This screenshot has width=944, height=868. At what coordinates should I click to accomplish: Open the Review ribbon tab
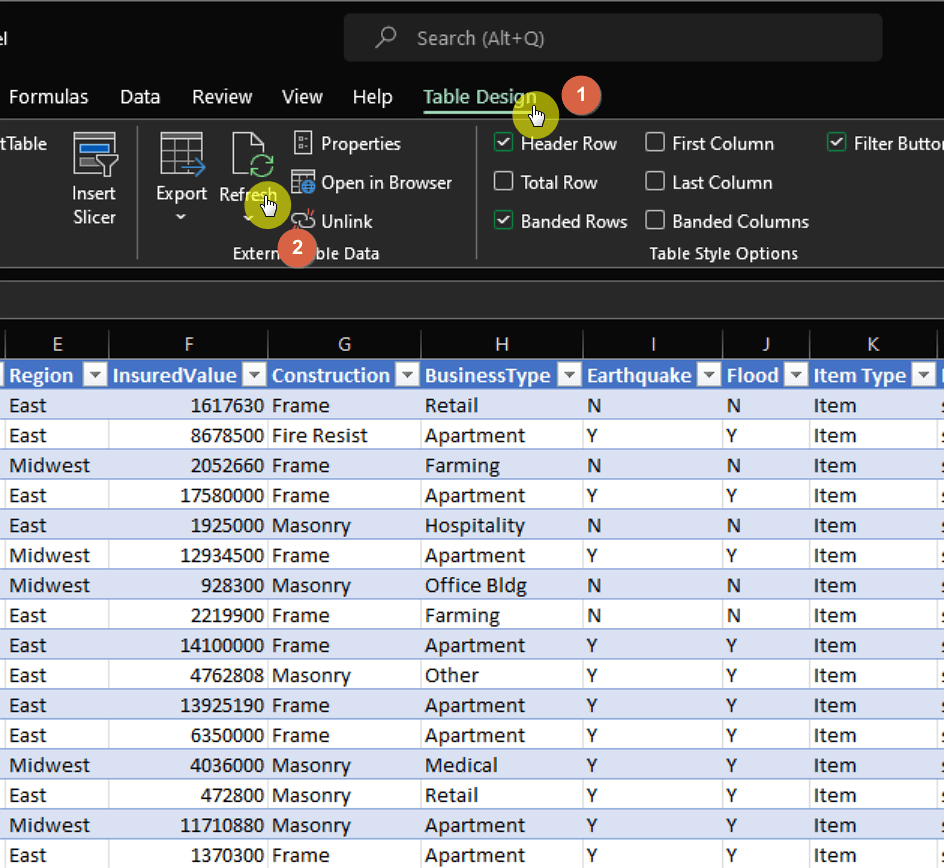(x=222, y=97)
